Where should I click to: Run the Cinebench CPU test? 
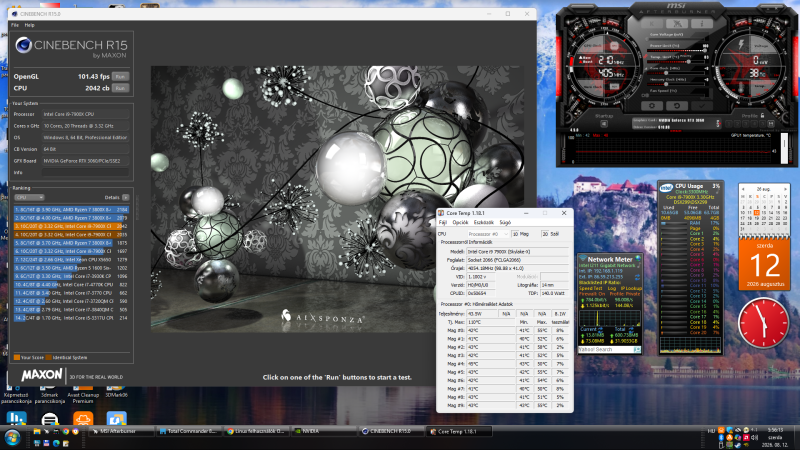tap(120, 88)
